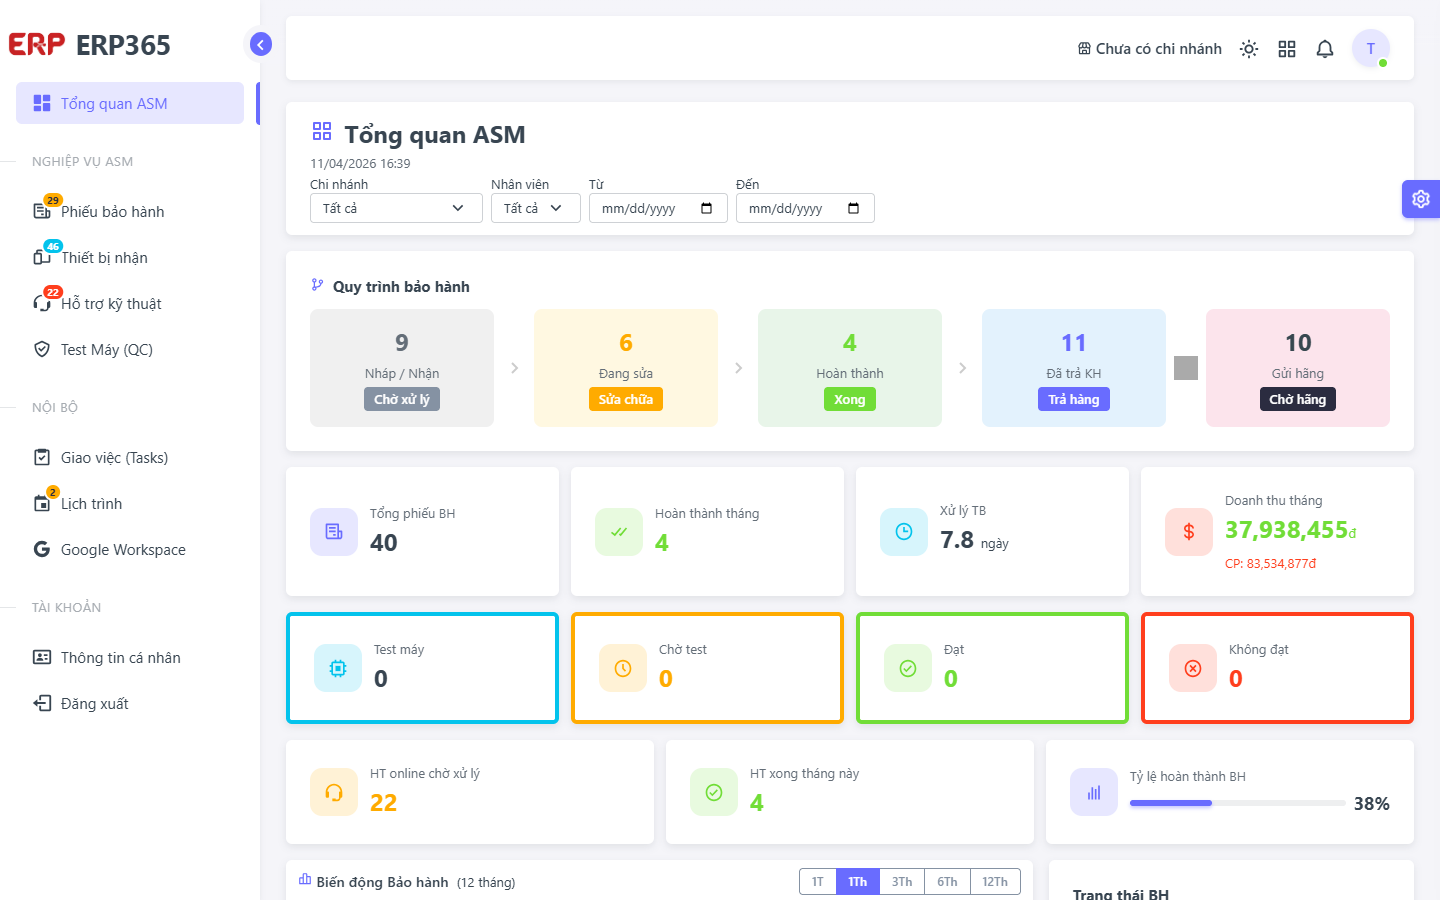Open calendar picker of Đến date

coord(854,208)
